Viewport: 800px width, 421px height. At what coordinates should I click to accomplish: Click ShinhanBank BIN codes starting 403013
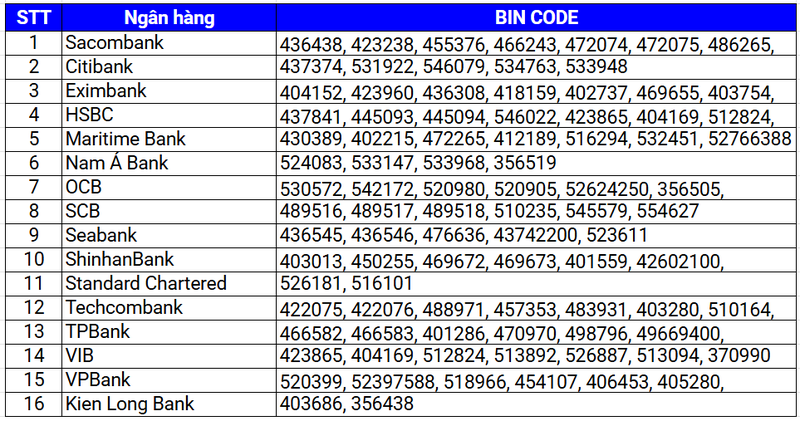(537, 260)
